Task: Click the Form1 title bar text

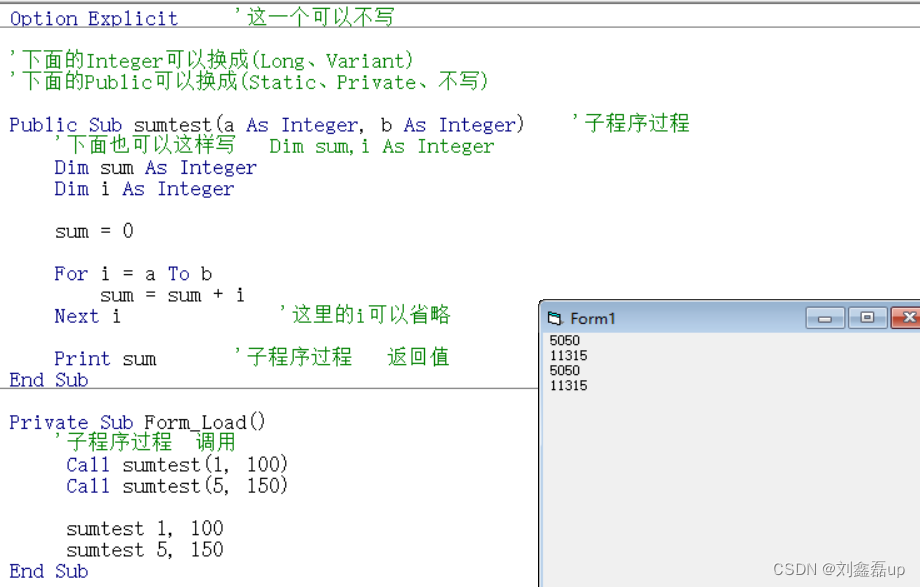Action: click(x=593, y=319)
